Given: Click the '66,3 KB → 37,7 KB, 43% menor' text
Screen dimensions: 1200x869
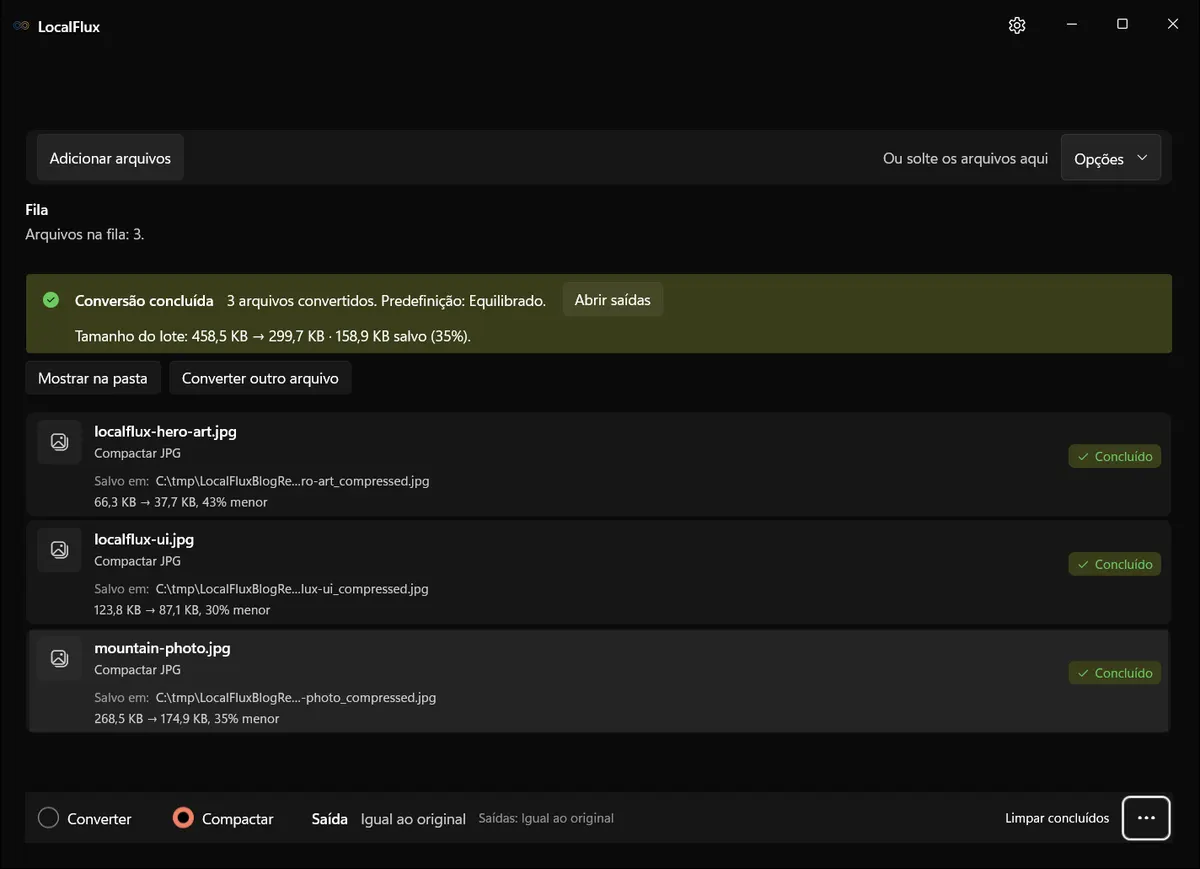Looking at the screenshot, I should 181,502.
